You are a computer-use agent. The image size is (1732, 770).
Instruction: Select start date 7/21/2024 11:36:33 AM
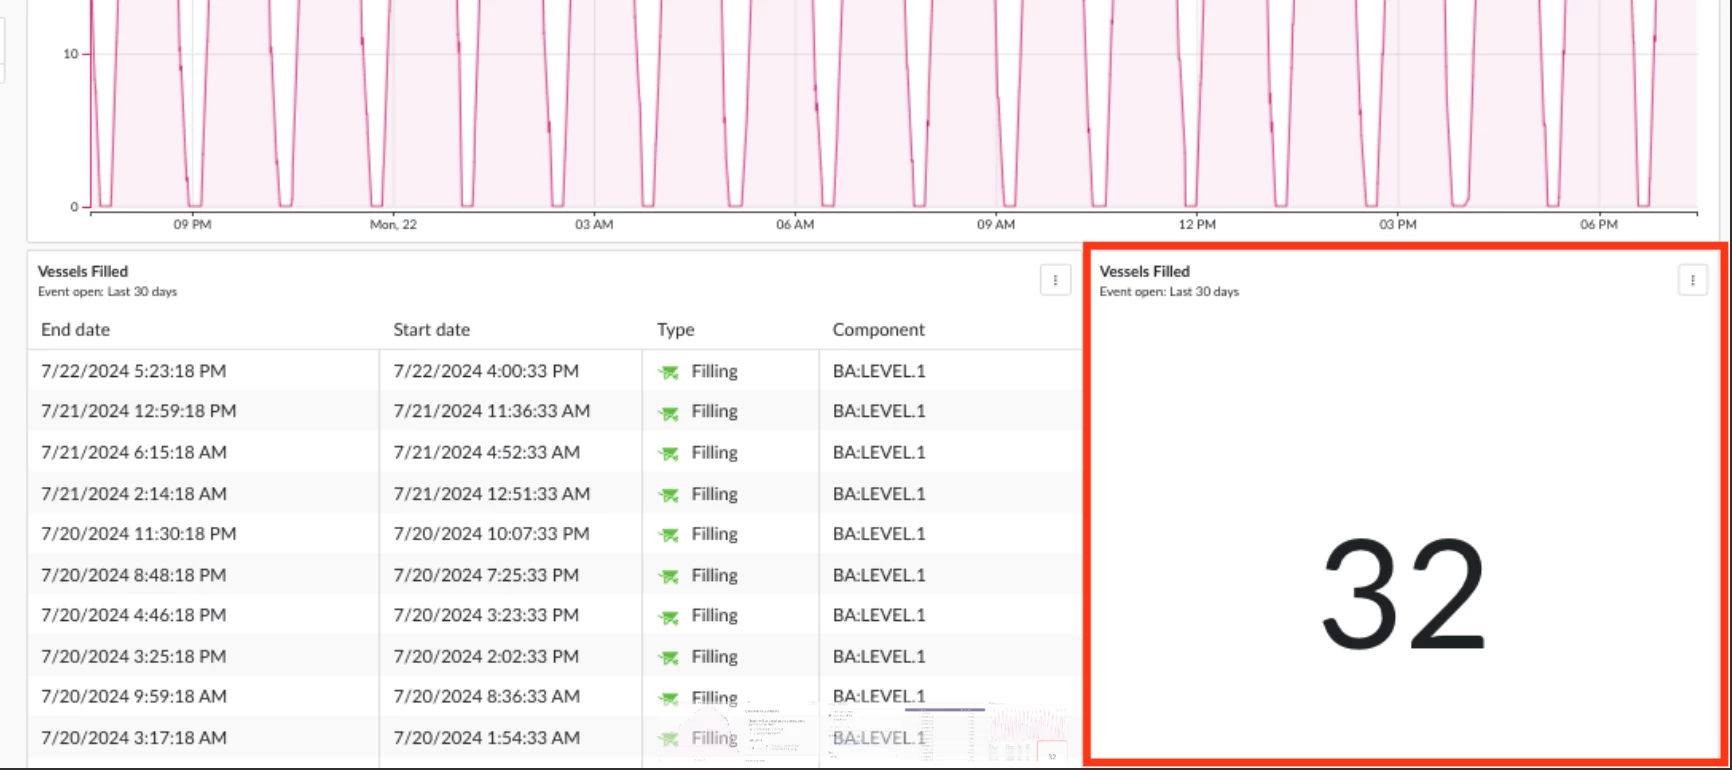click(x=491, y=411)
